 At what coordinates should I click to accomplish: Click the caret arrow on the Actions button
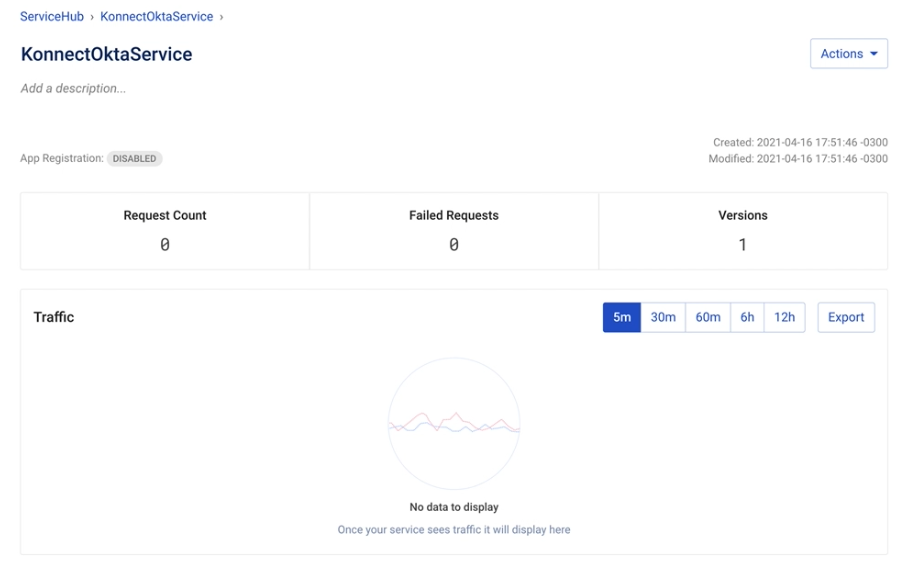(874, 54)
